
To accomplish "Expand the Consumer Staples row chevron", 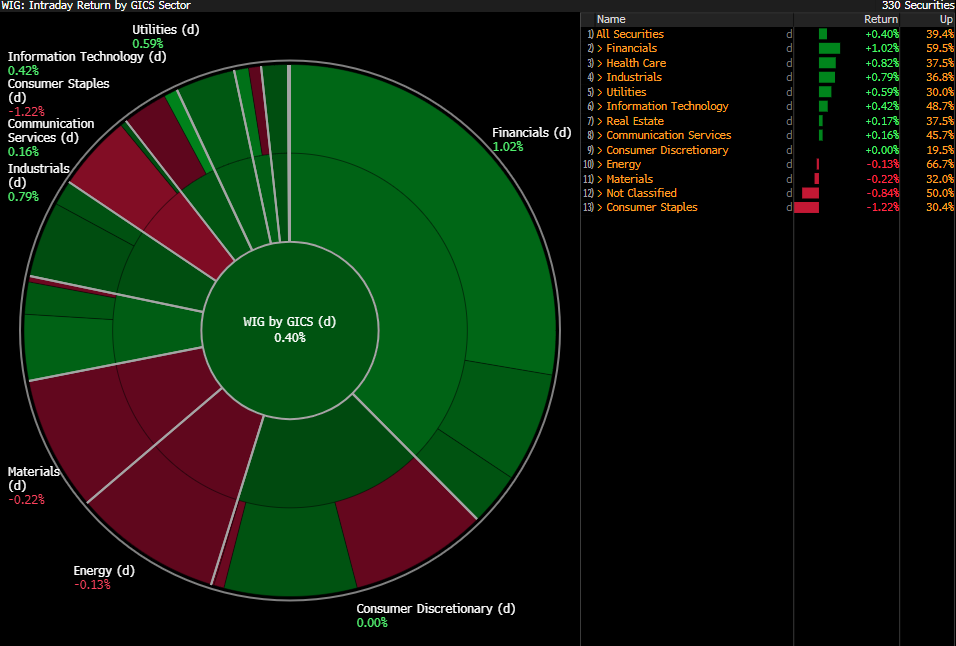I will tap(600, 207).
